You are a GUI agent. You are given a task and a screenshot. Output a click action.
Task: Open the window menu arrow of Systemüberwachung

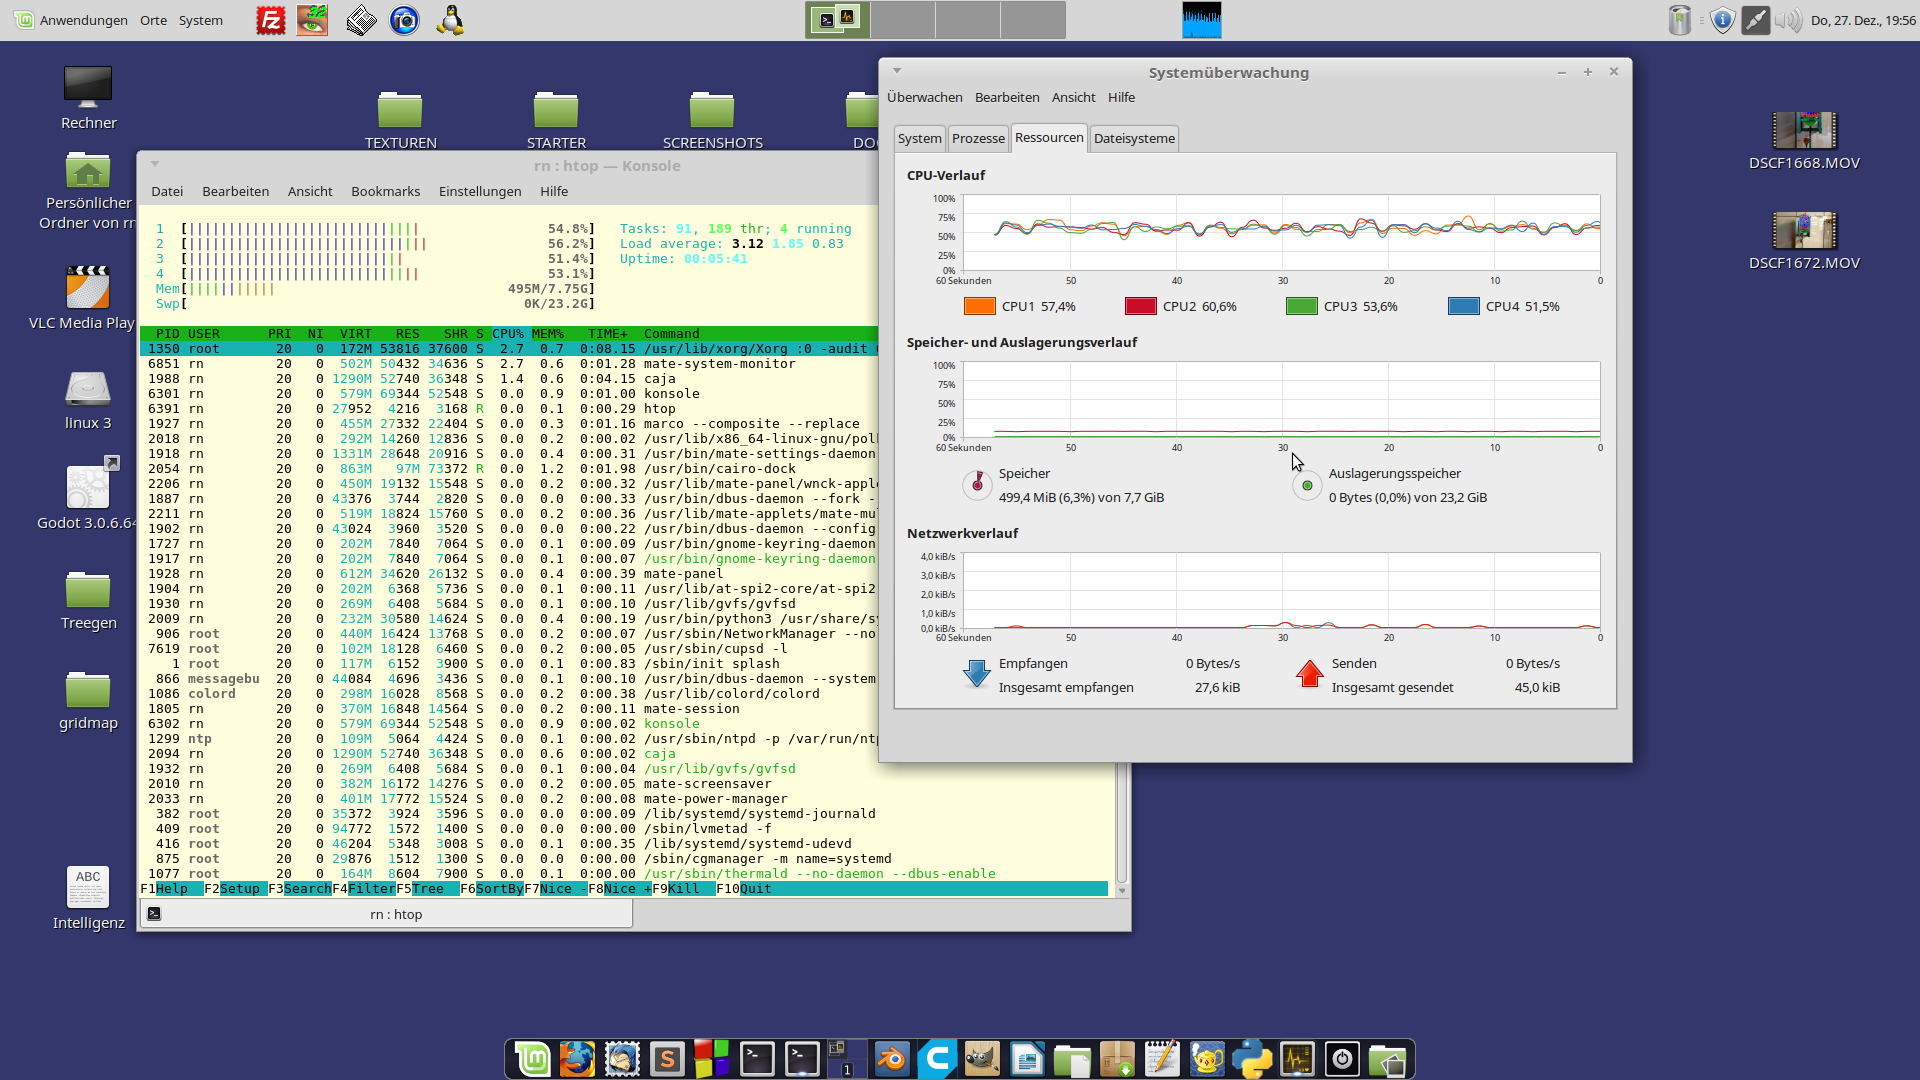(x=897, y=71)
